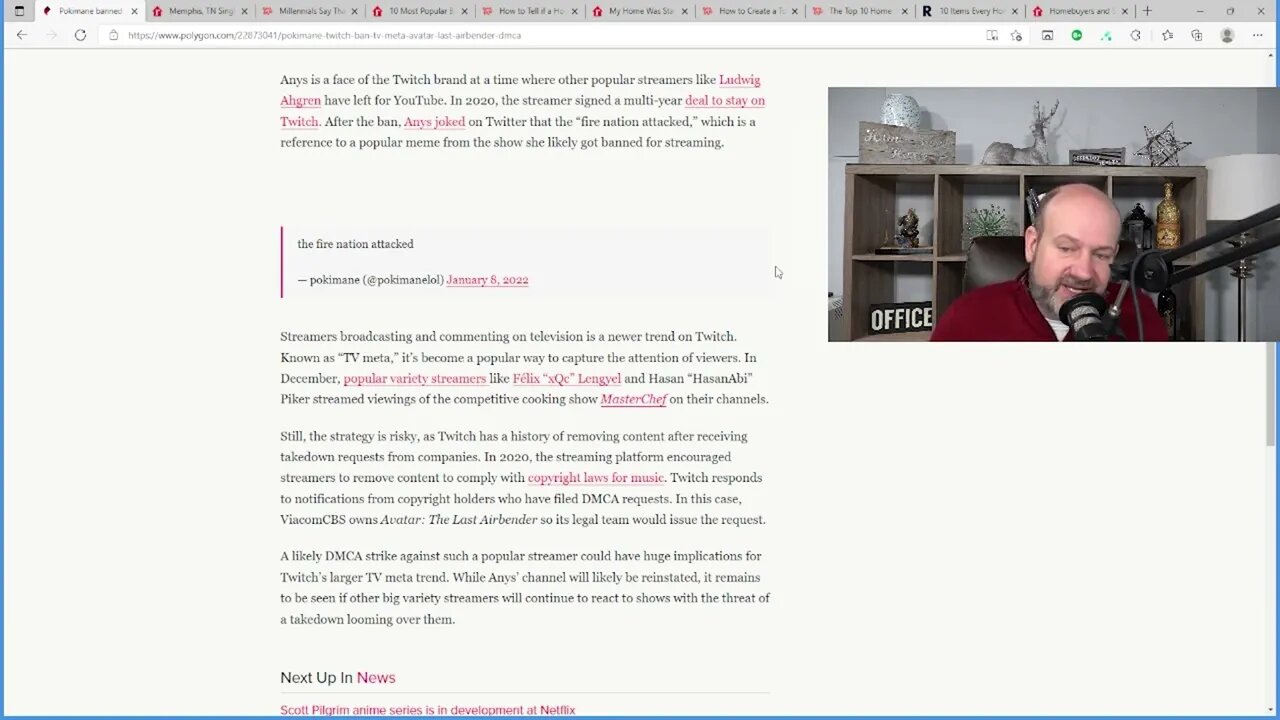Switch to the 10 Most Popular tab

[420, 11]
